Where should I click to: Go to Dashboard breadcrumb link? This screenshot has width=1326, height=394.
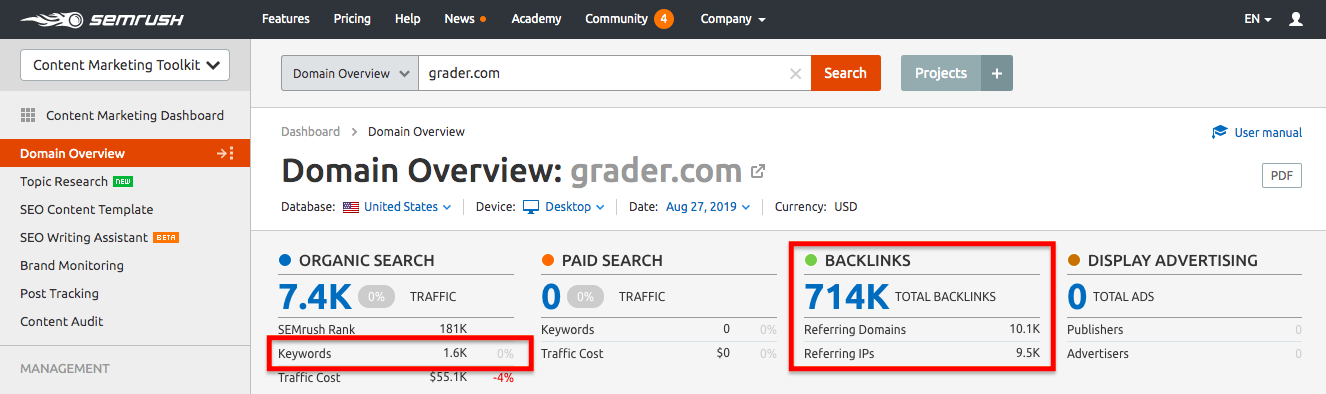tap(311, 131)
